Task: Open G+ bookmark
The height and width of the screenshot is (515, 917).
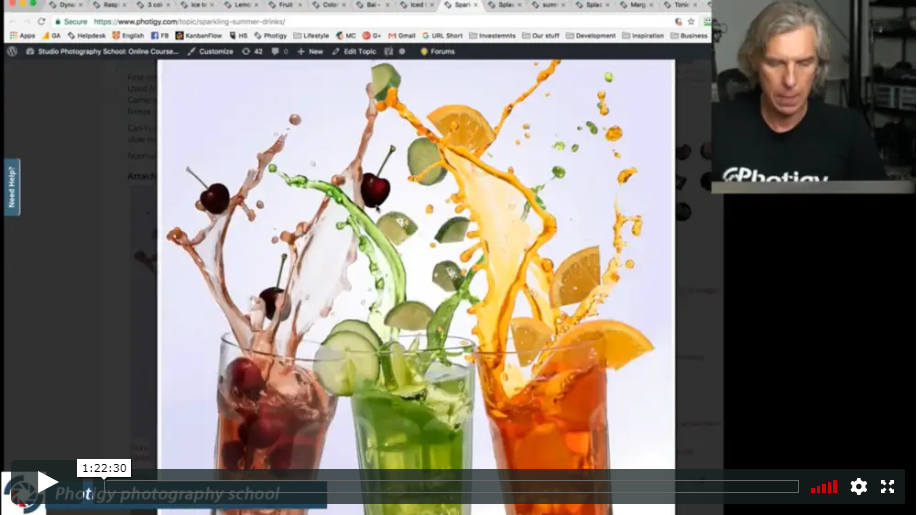Action: pos(371,36)
